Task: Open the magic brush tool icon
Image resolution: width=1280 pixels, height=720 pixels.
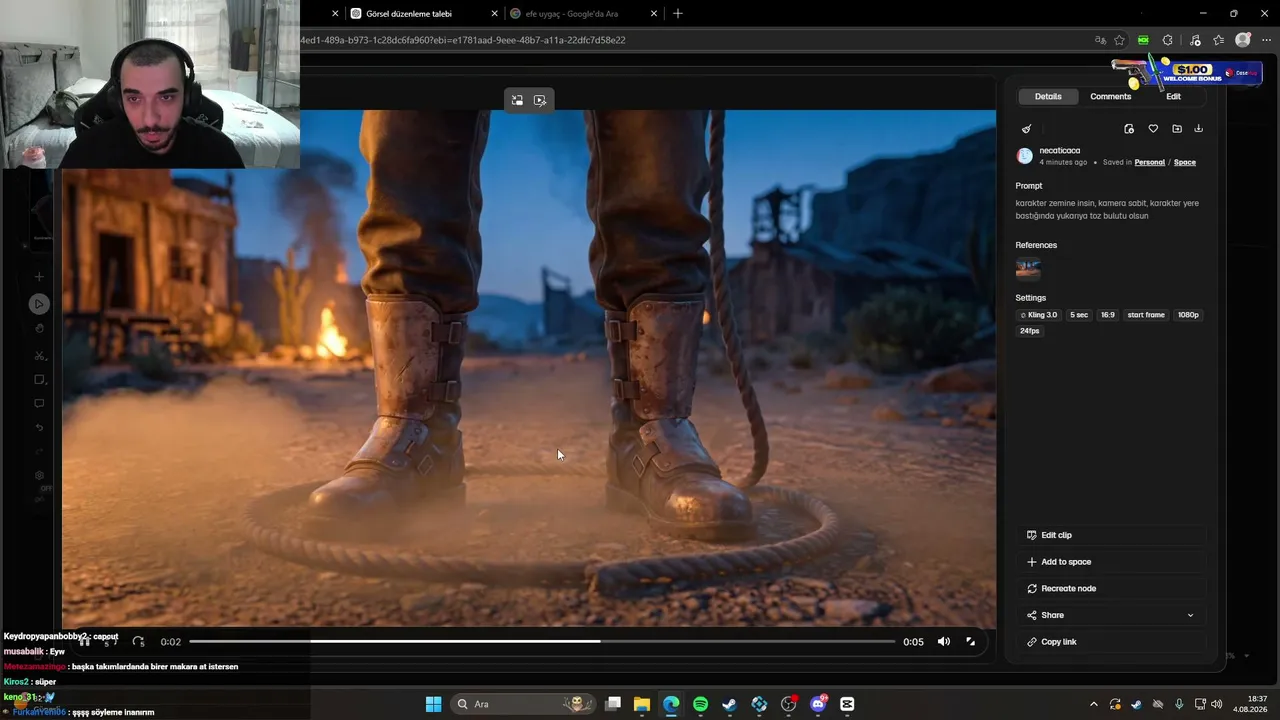Action: (x=1026, y=129)
